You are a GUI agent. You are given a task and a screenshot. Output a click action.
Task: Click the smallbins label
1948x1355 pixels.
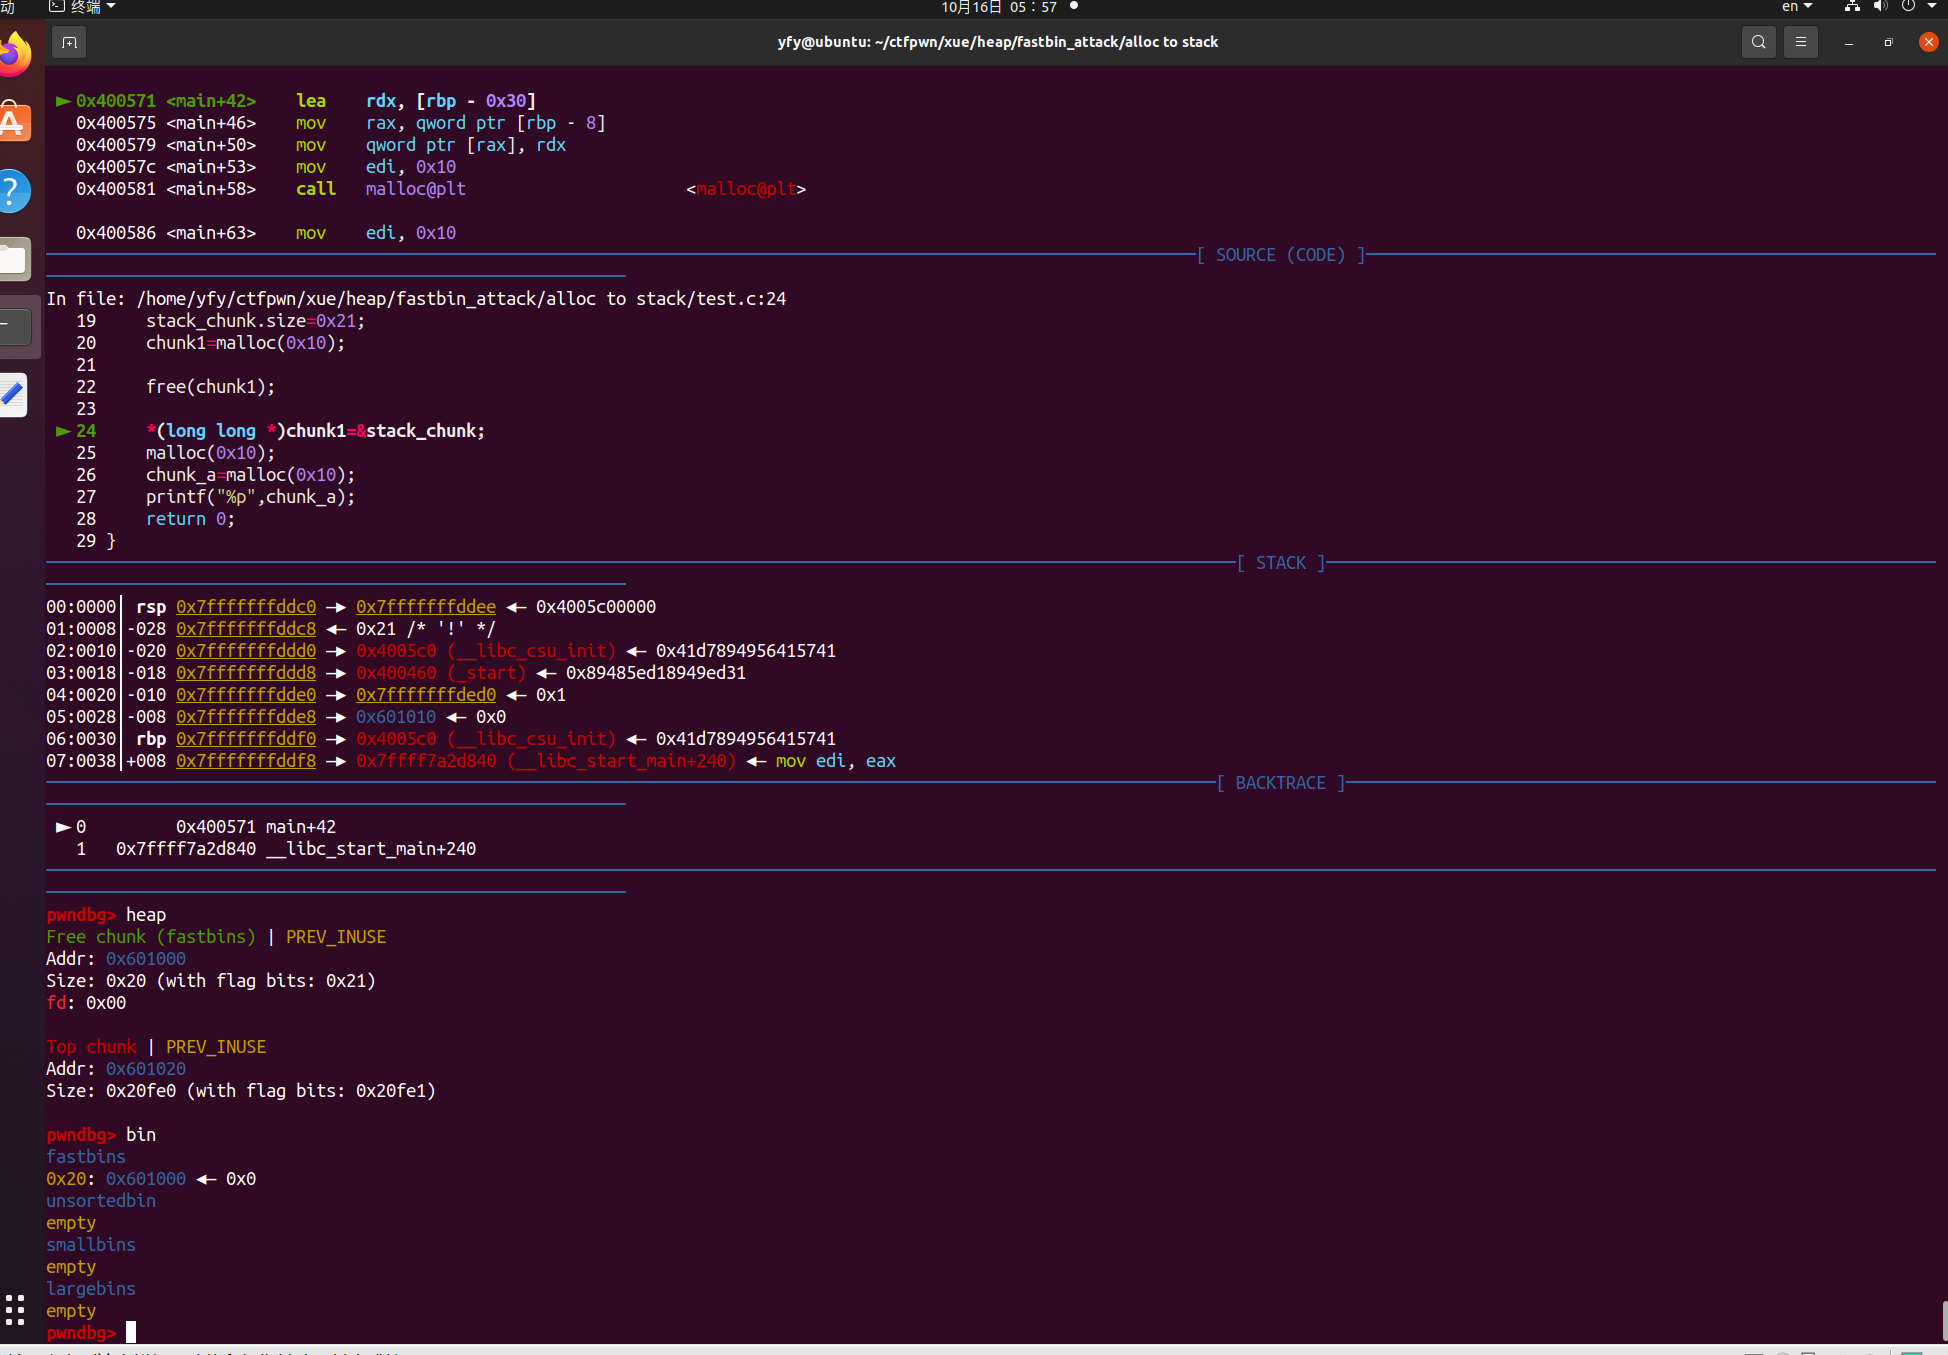[x=91, y=1245]
